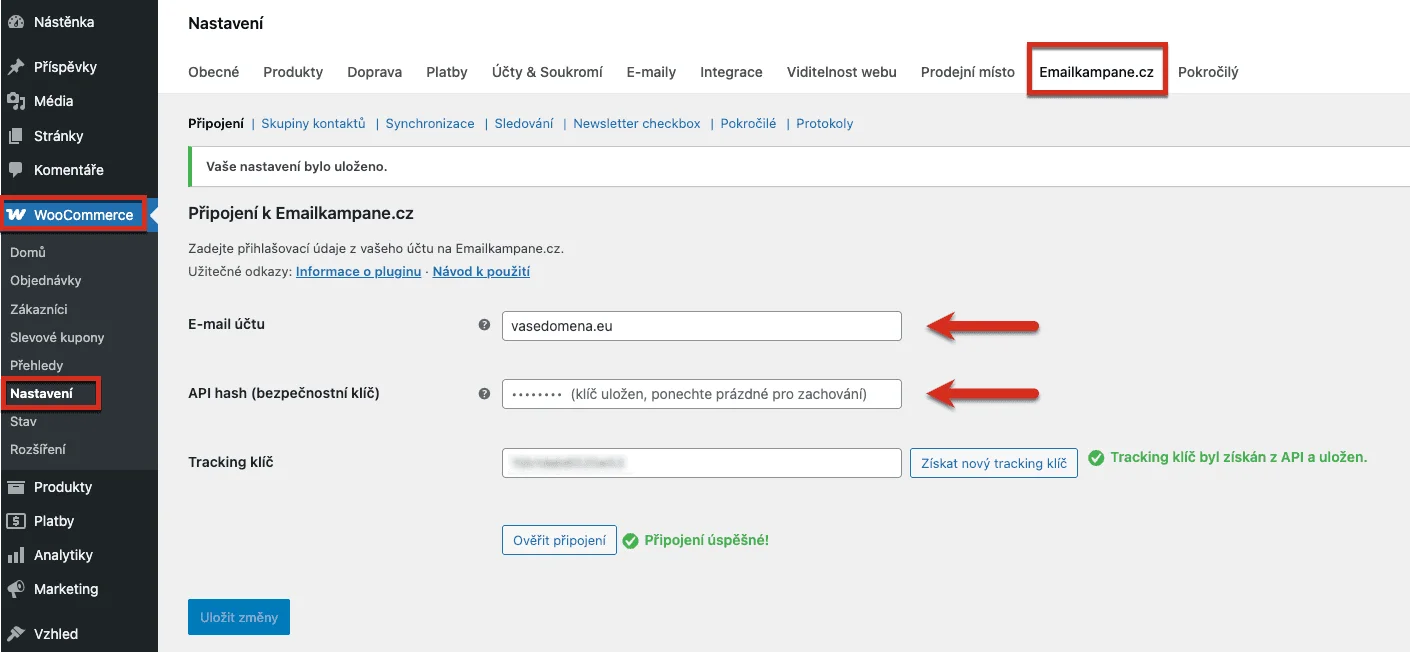Image resolution: width=1410 pixels, height=652 pixels.
Task: Click the Uložit změny button
Action: [239, 617]
